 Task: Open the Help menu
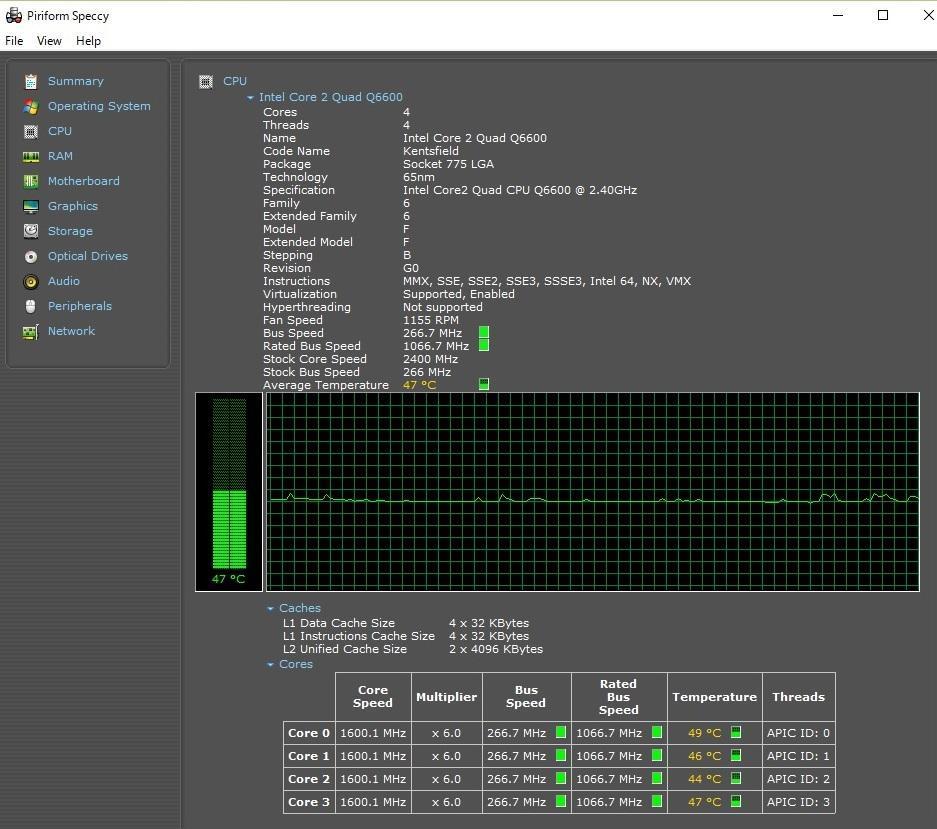click(x=88, y=41)
